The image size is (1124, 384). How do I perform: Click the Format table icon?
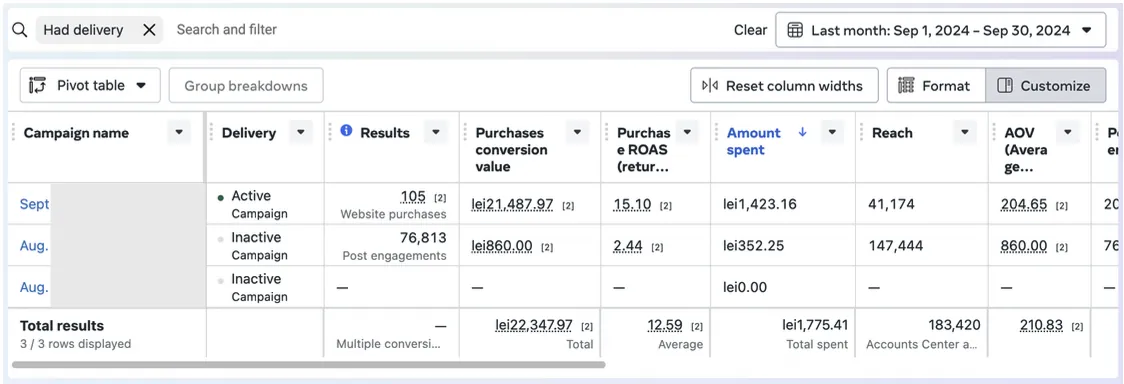(906, 86)
